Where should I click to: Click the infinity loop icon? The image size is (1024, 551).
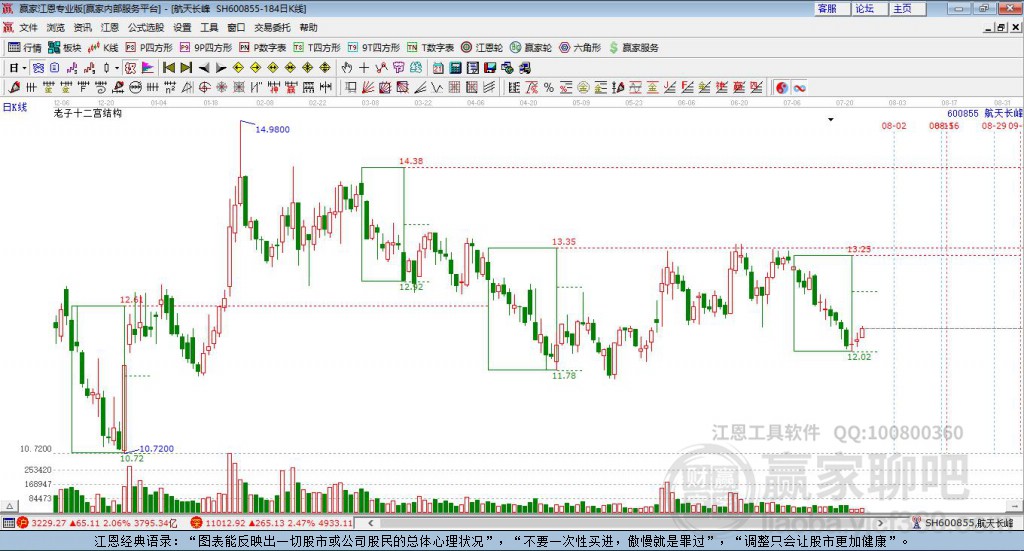point(799,87)
